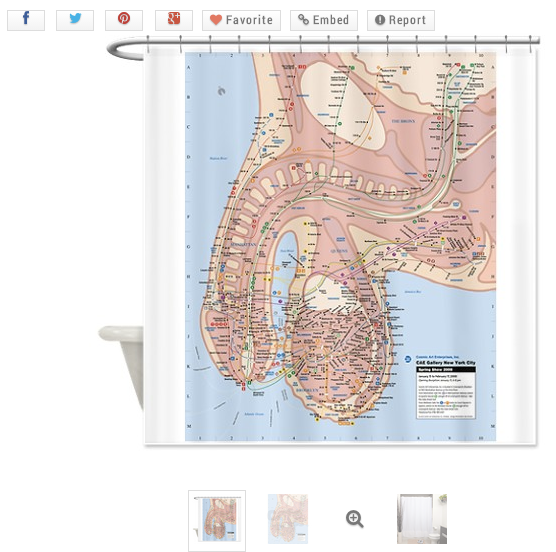
Task: Click the C&E Gallery legend box on curtain
Action: (445, 388)
